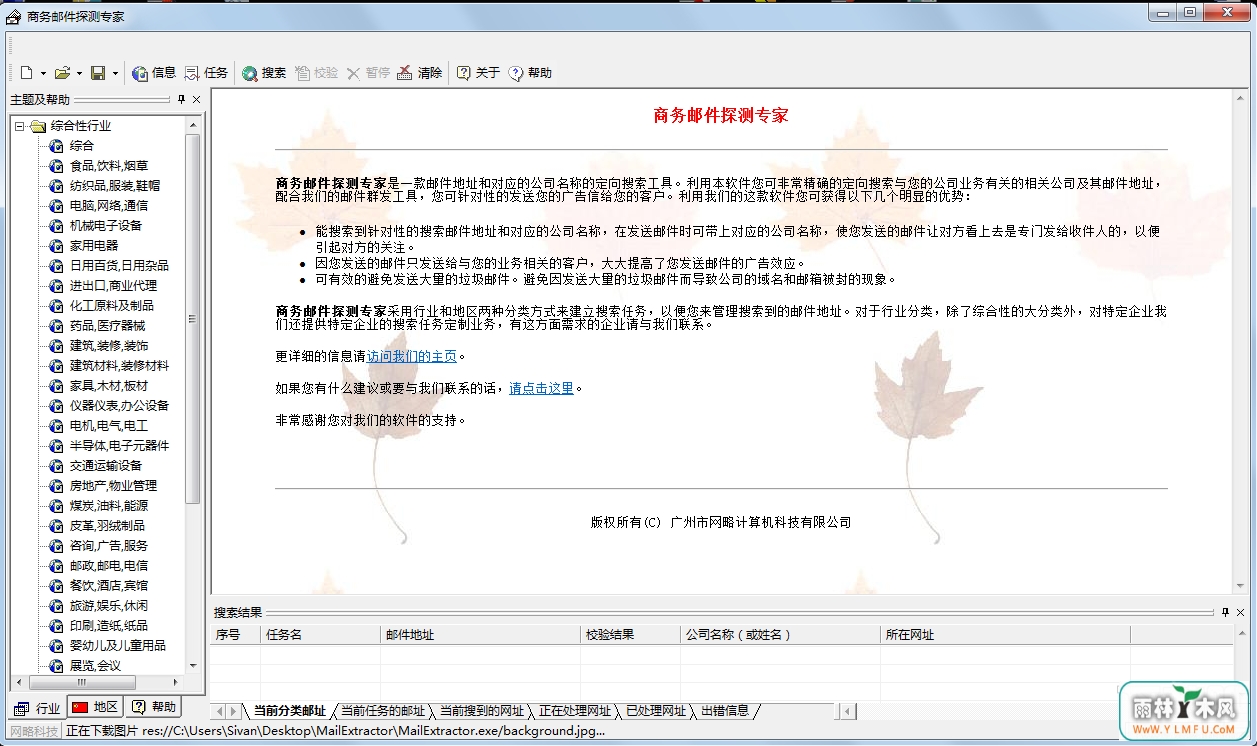Sort by 校验结果 column header
1257x746 pixels.
click(630, 635)
